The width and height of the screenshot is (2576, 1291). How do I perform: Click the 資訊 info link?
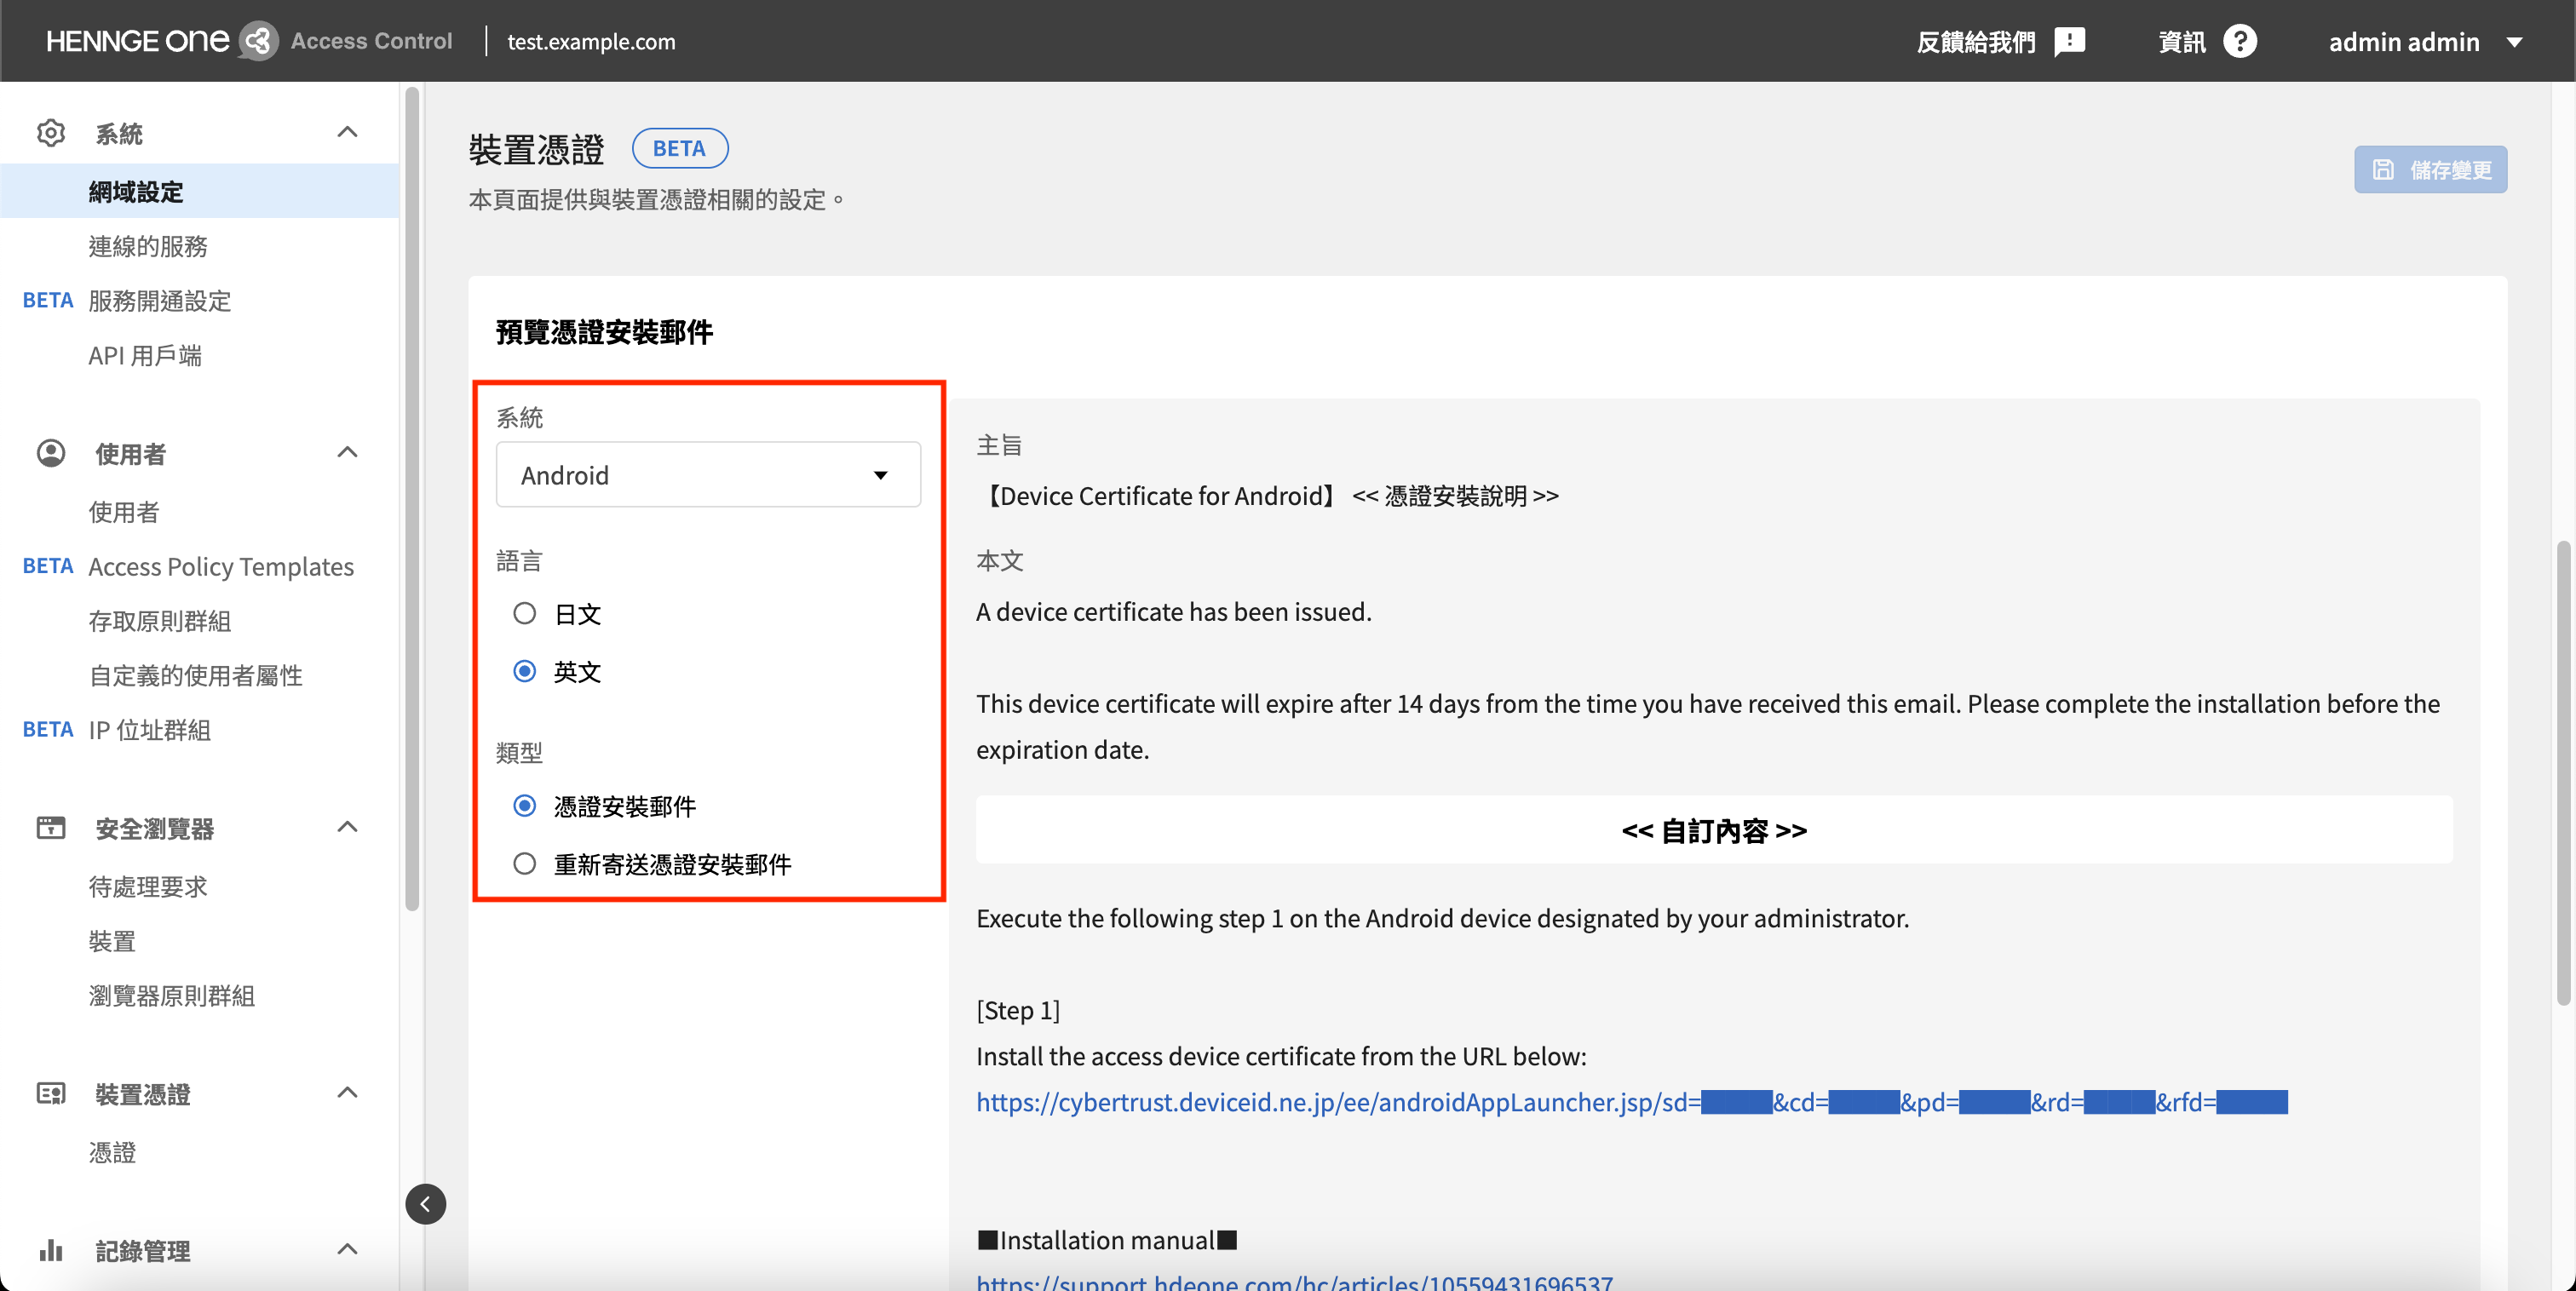[x=2181, y=41]
